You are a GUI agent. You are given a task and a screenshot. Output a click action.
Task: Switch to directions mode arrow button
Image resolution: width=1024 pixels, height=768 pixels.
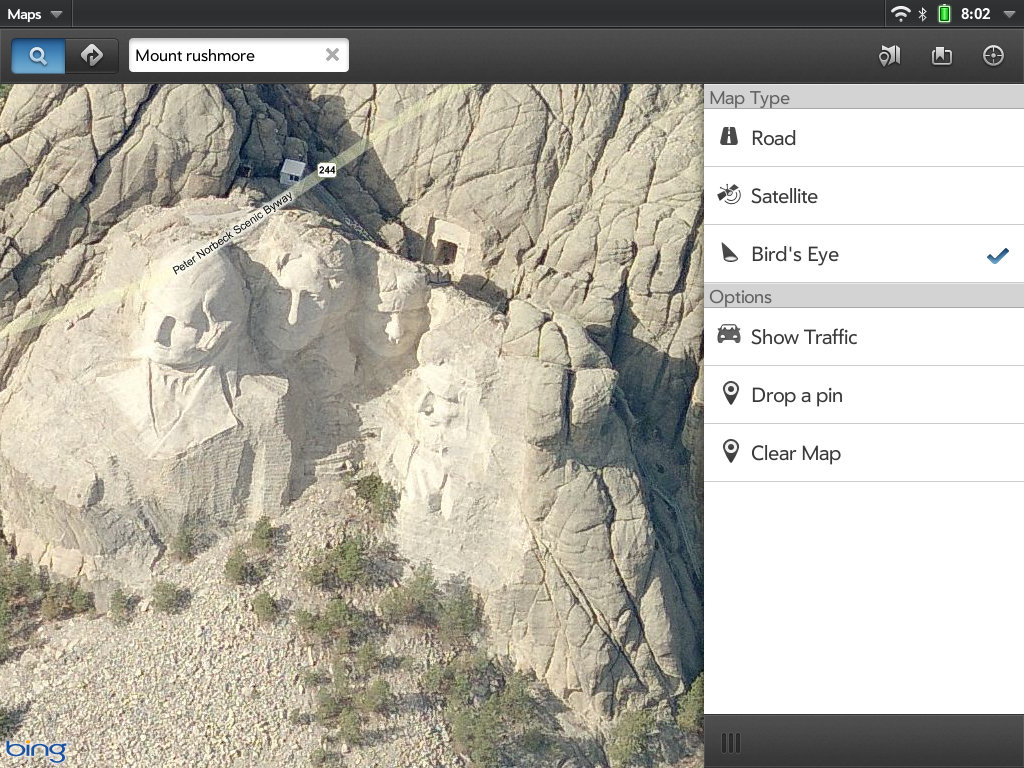click(x=92, y=56)
